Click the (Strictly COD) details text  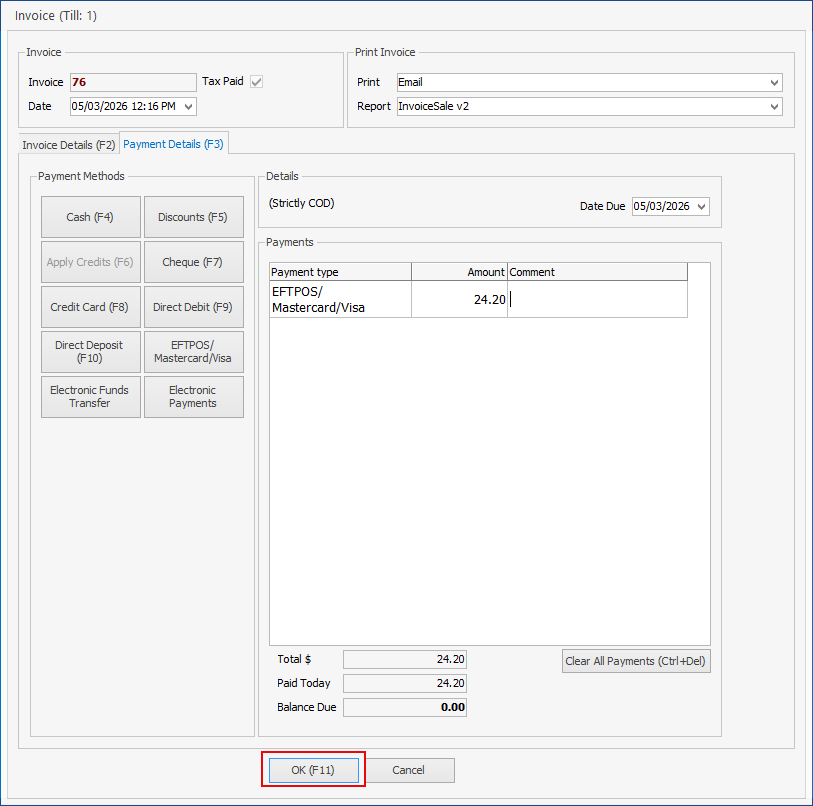[x=301, y=203]
